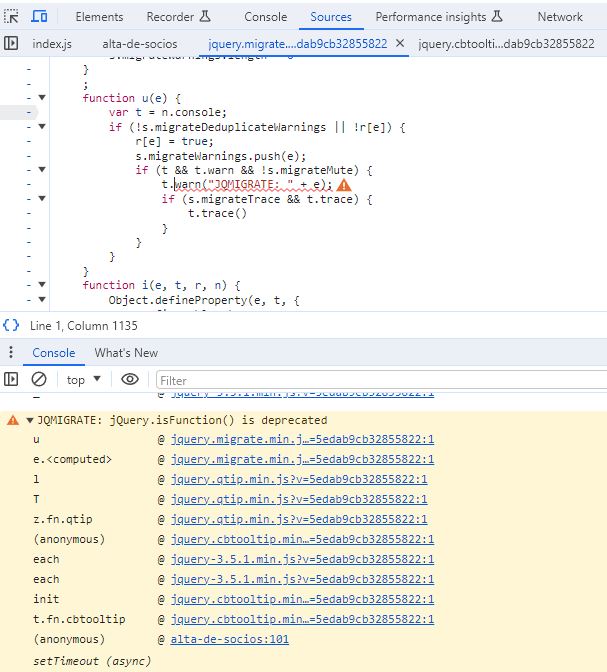The height and width of the screenshot is (672, 607).
Task: Activate the inspect element picker icon
Action: tap(12, 17)
